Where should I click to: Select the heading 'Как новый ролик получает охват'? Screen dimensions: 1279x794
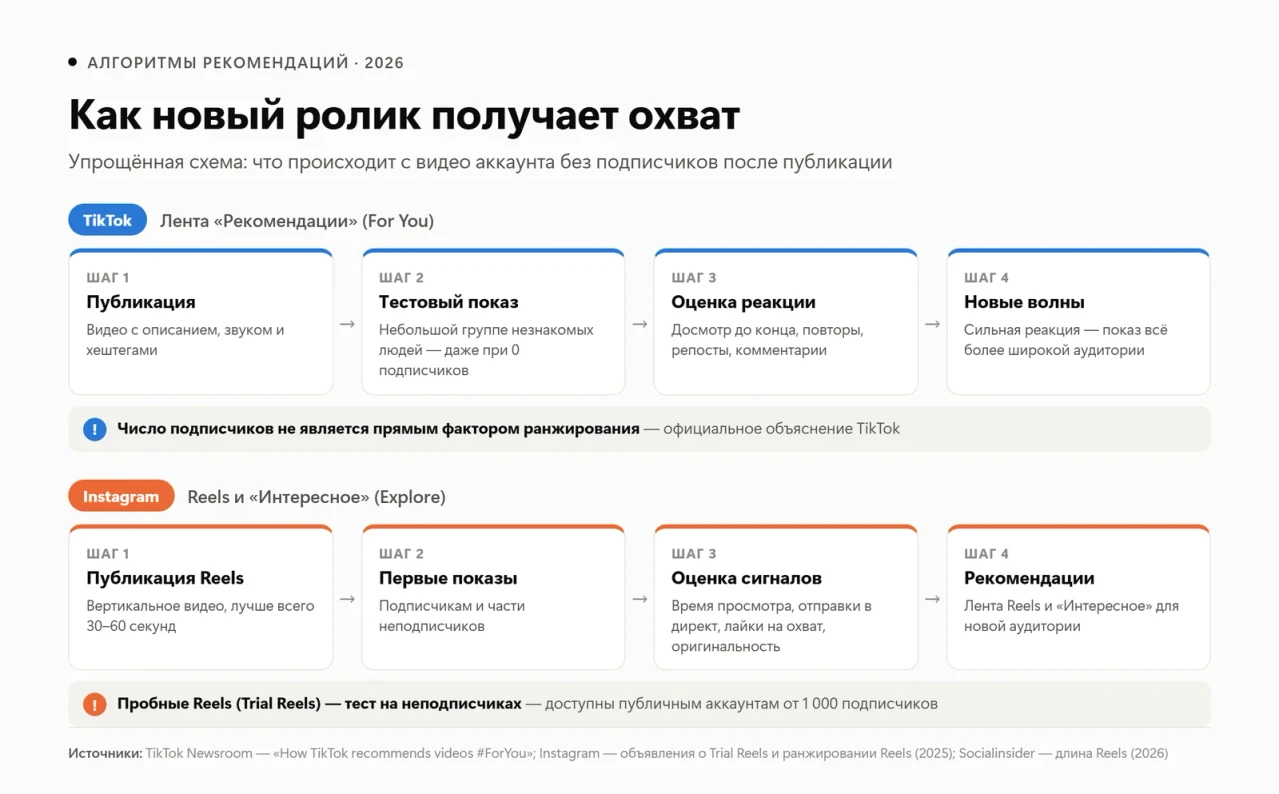pyautogui.click(x=404, y=116)
